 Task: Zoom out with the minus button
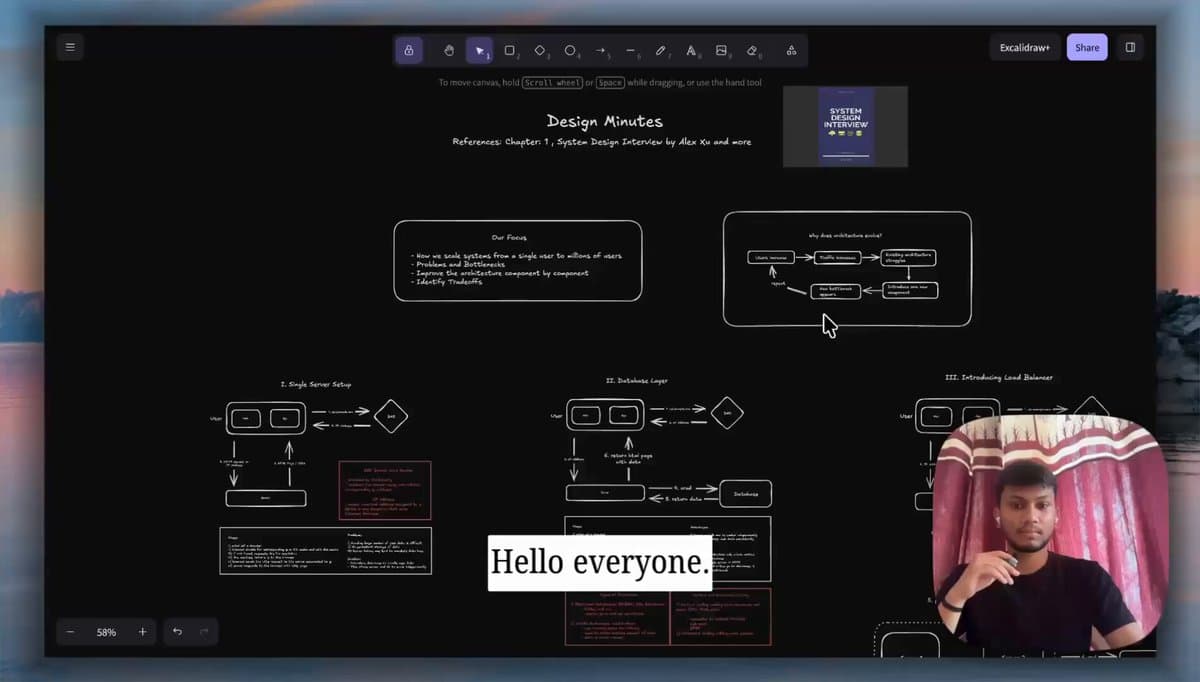(70, 632)
